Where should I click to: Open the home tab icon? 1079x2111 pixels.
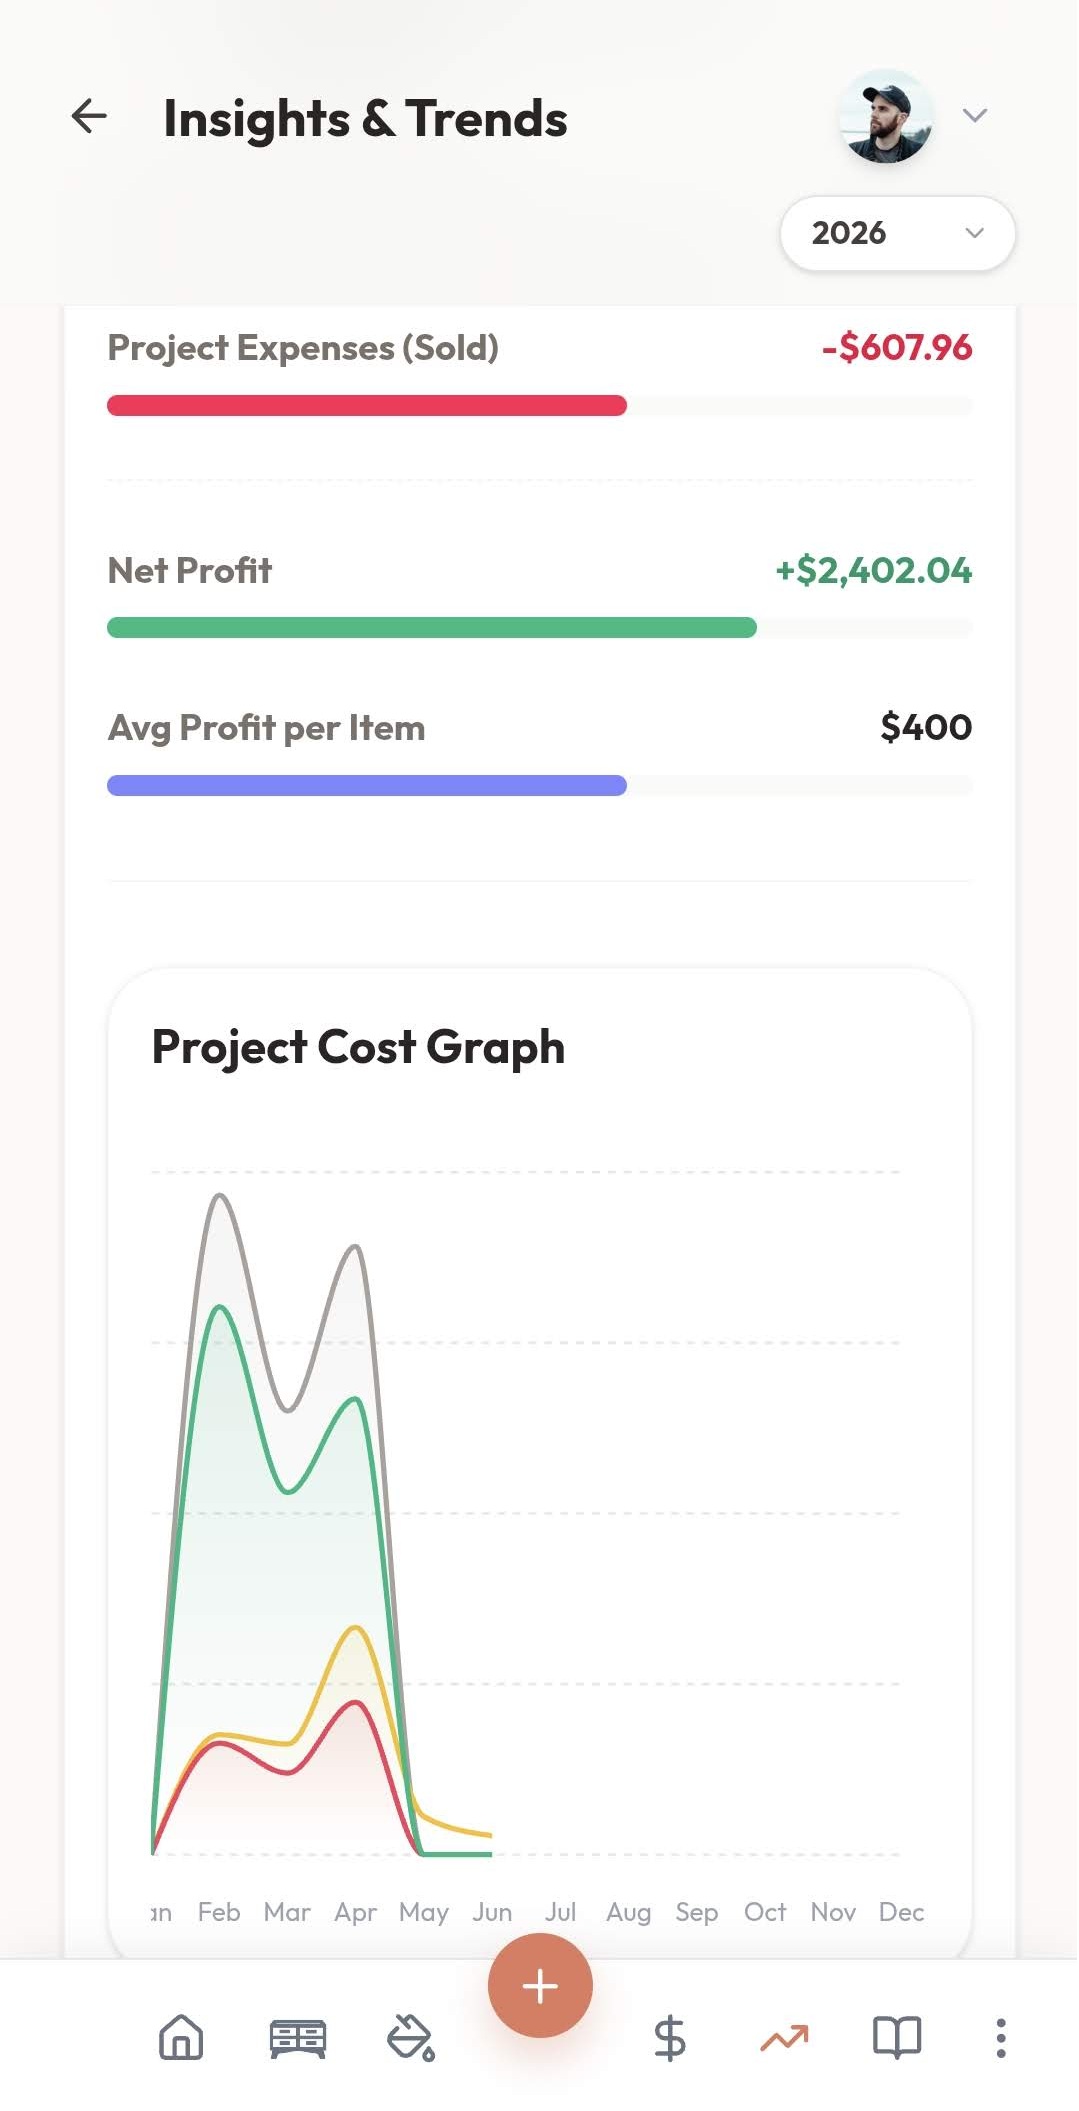(x=181, y=2037)
